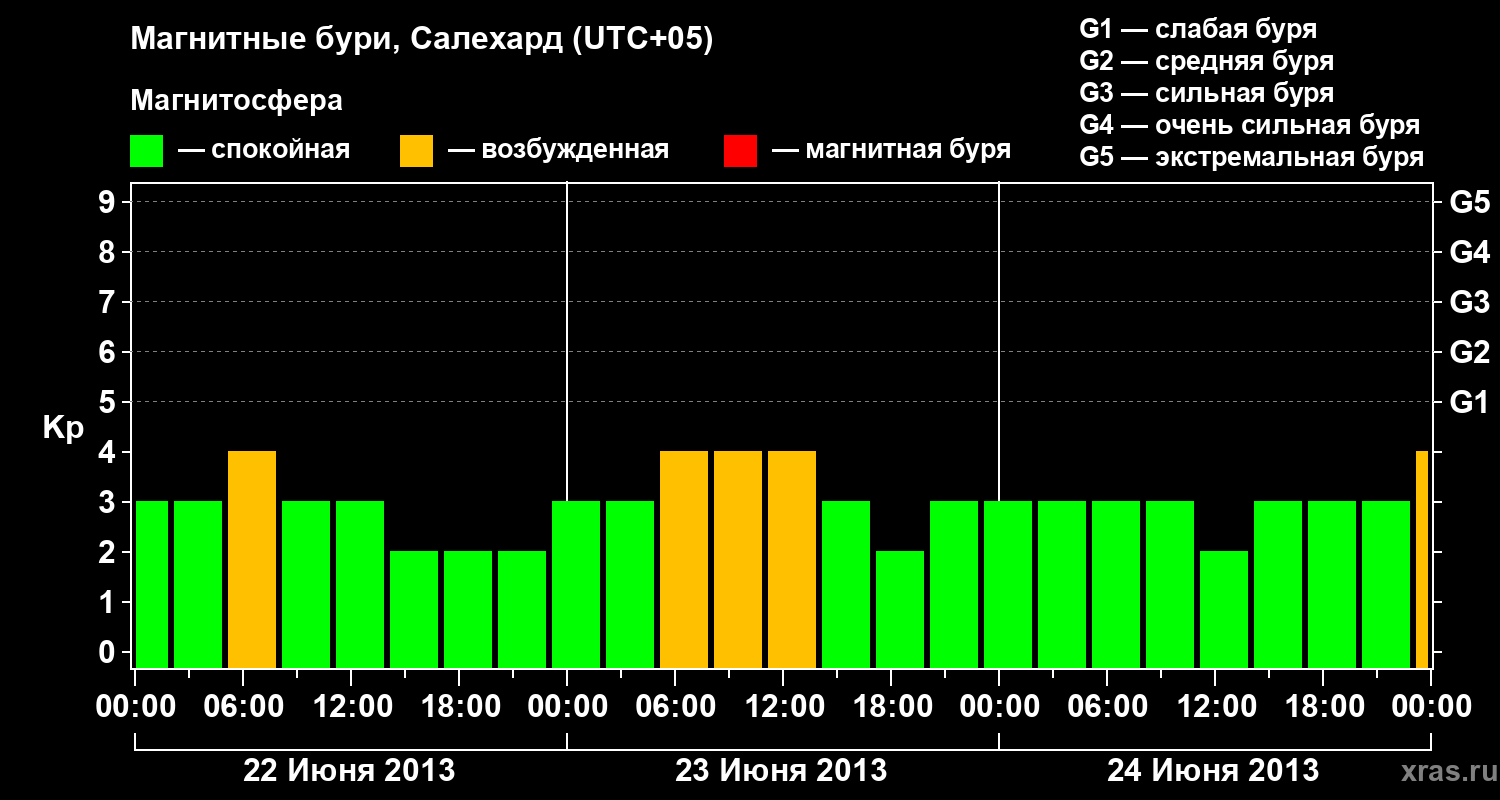Click the green Kp 3 bar at 15:00 on 23 June
The image size is (1500, 800).
pyautogui.click(x=846, y=585)
